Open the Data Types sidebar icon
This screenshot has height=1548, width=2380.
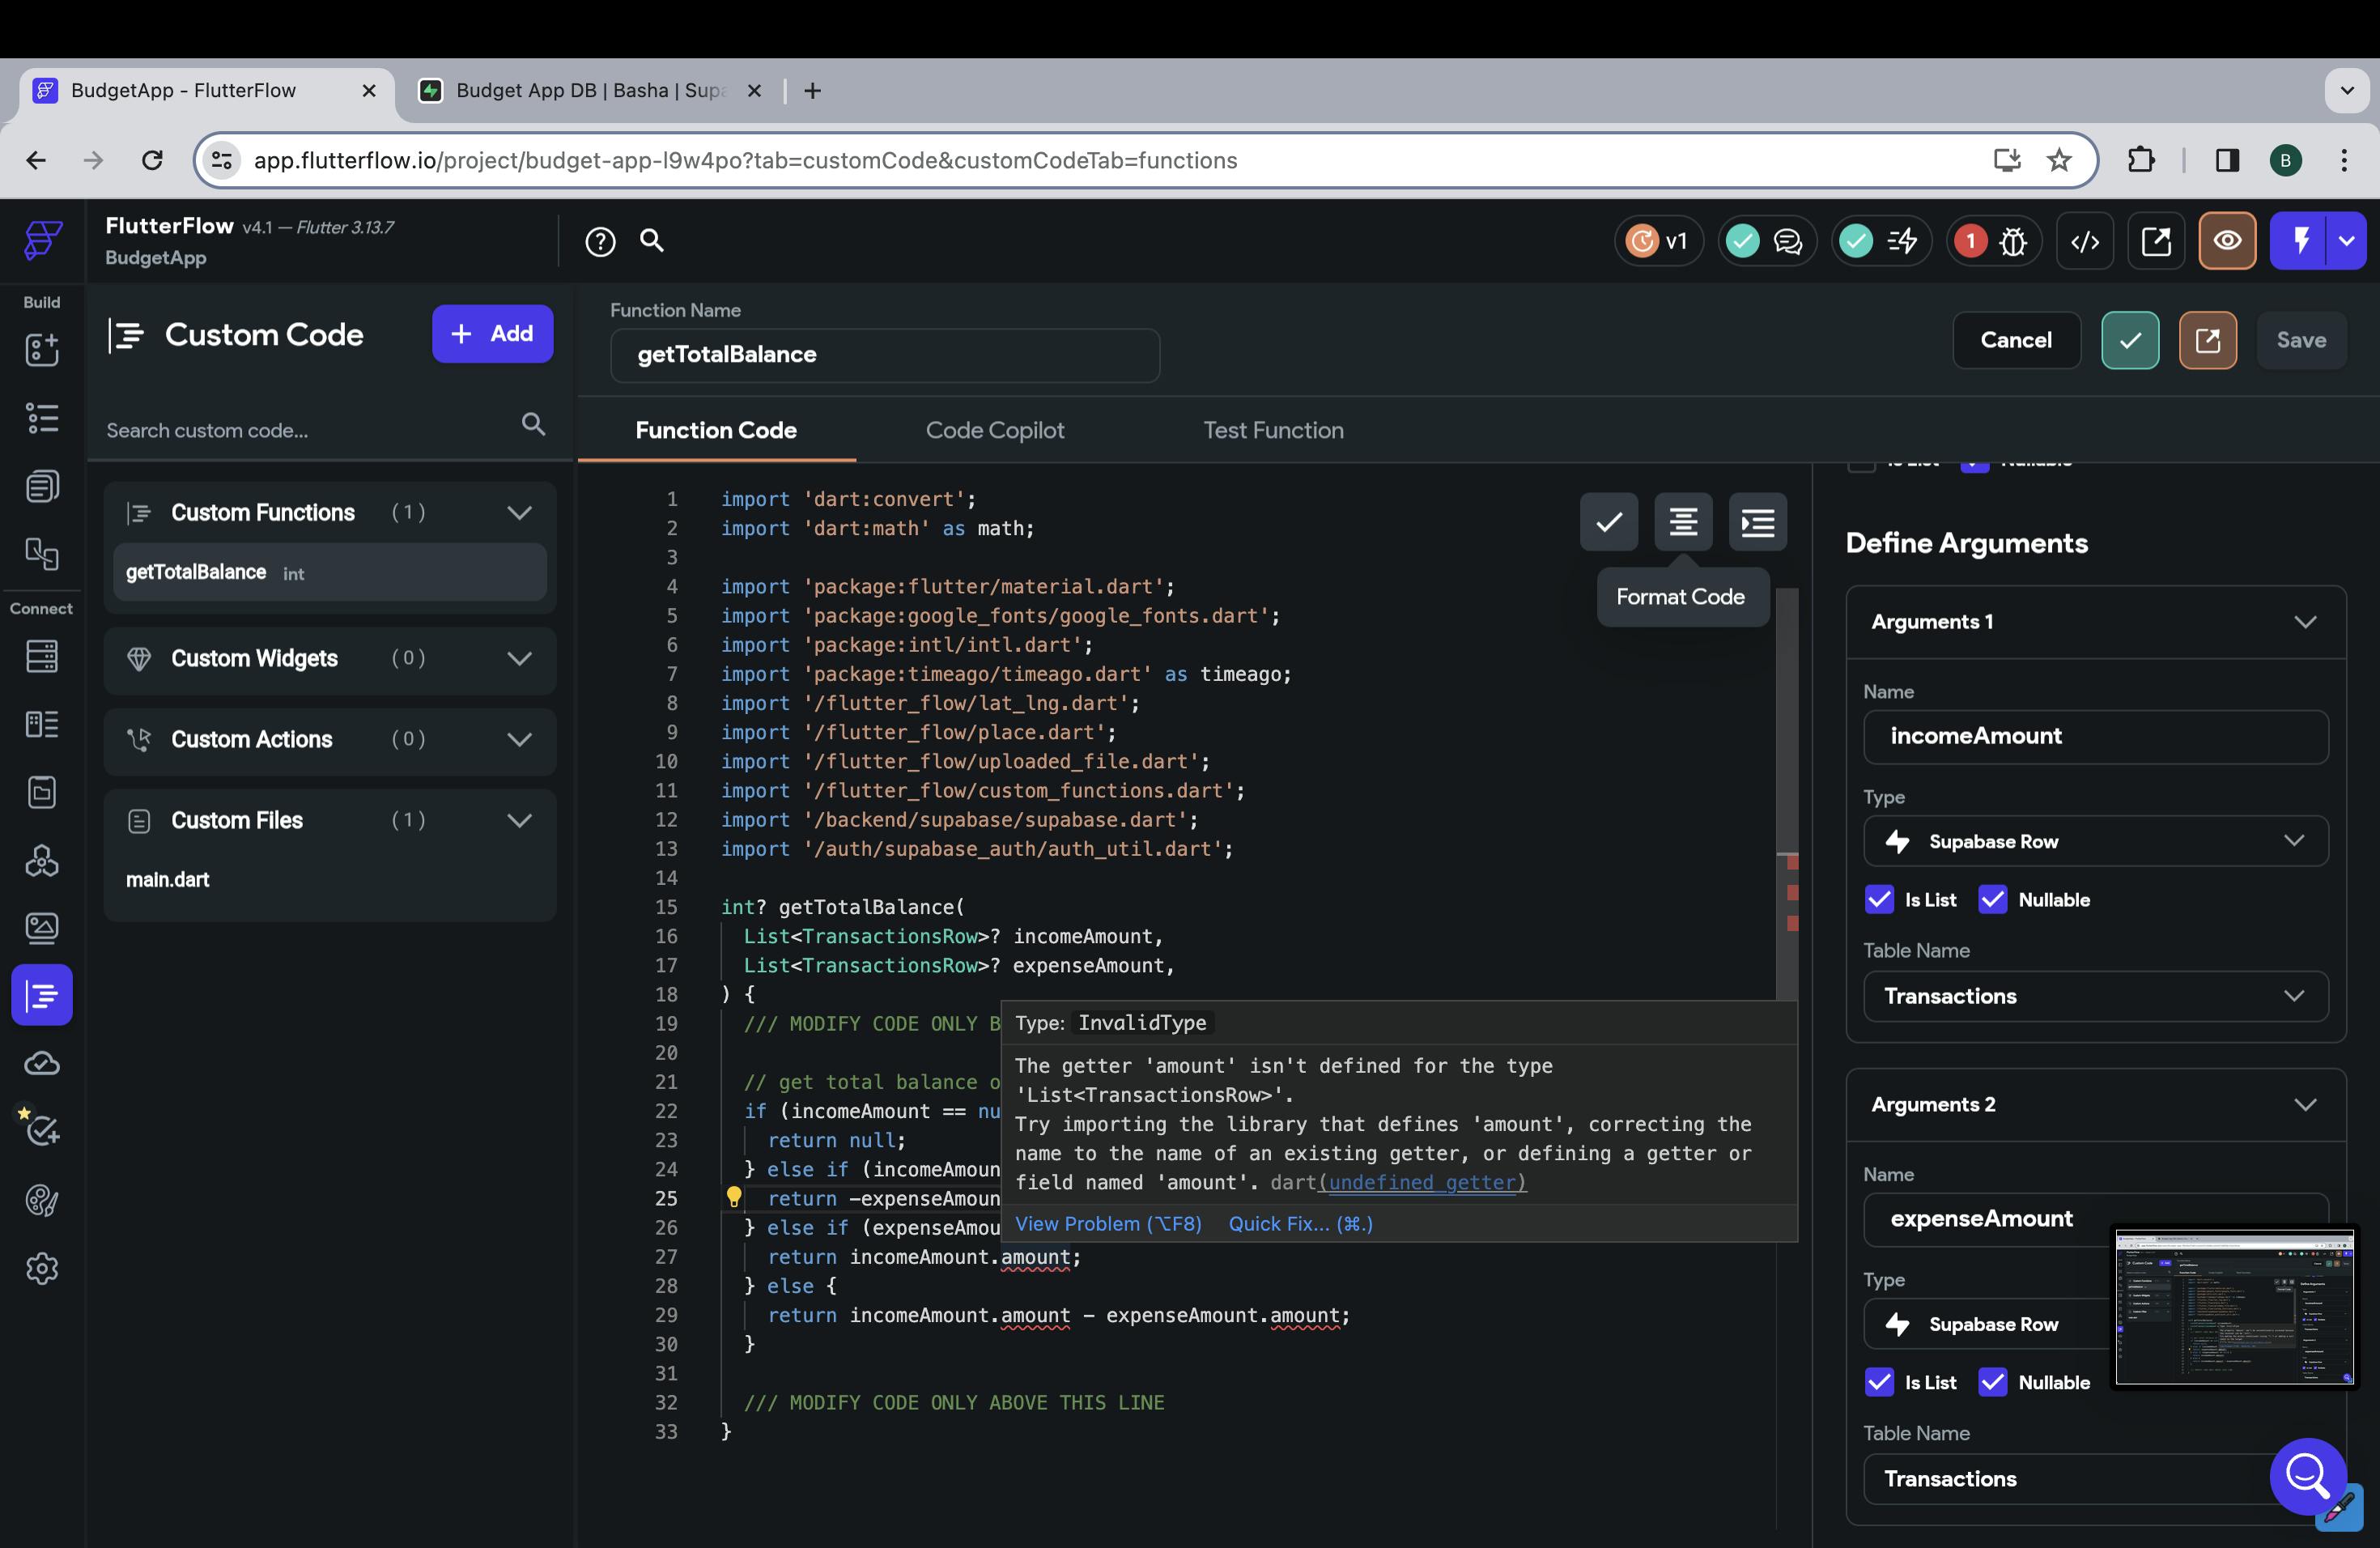point(42,724)
